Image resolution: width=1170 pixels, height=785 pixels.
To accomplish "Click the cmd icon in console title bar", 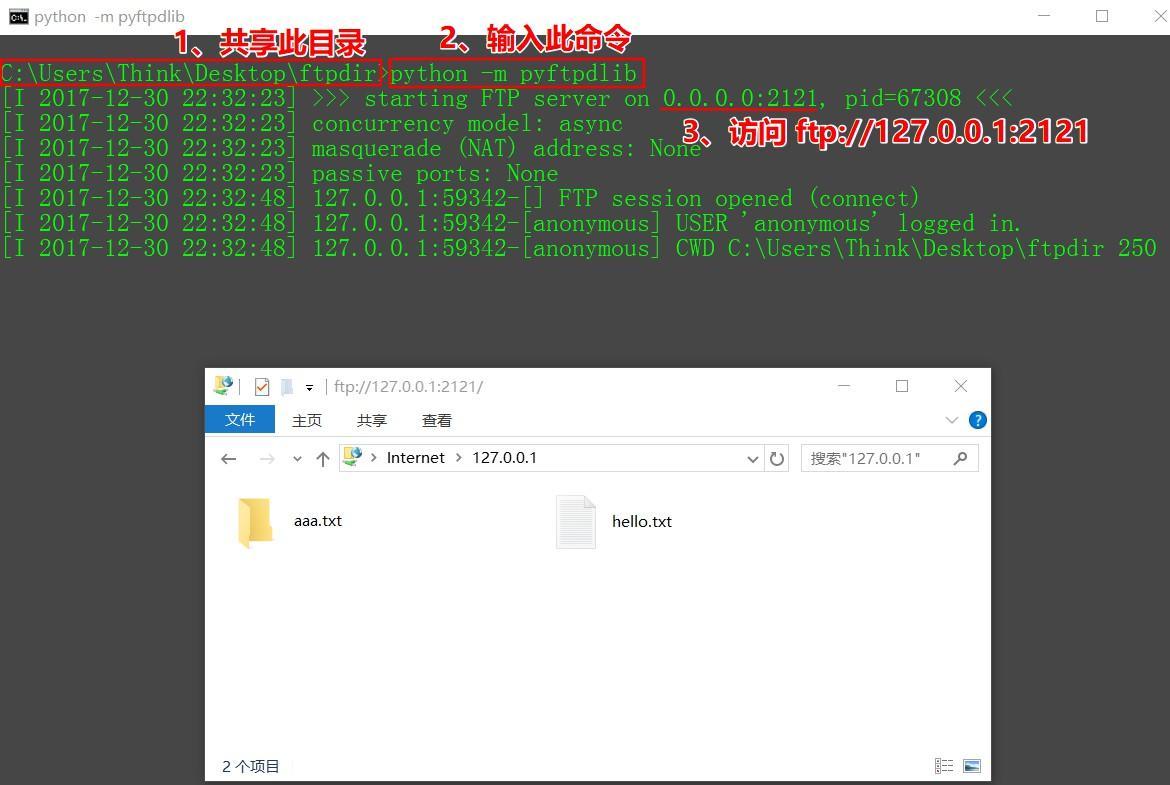I will [18, 16].
